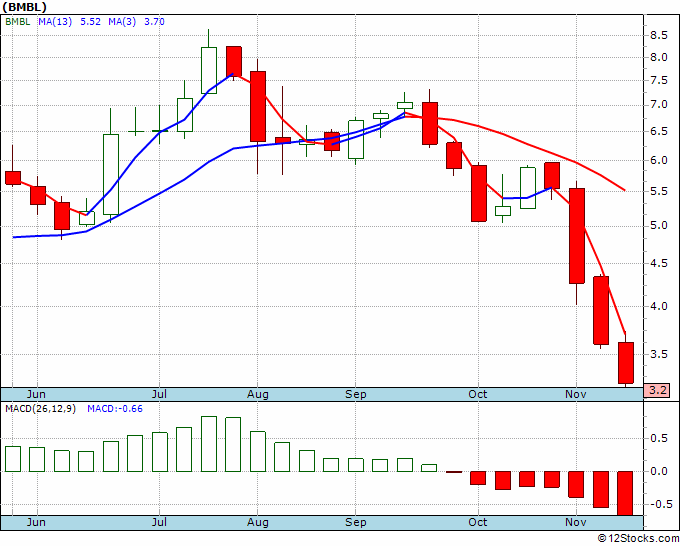680x546 pixels.
Task: Click the Jun marker on upper timeline
Action: click(x=36, y=394)
